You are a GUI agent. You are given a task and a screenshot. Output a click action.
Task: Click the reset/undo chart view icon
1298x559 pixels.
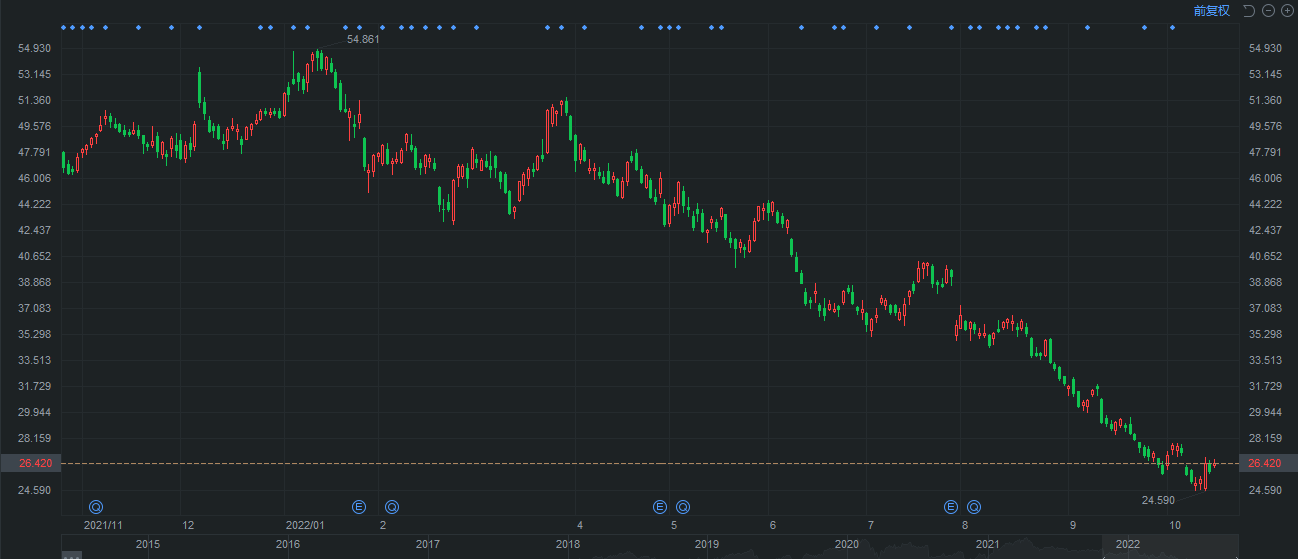(x=1248, y=11)
